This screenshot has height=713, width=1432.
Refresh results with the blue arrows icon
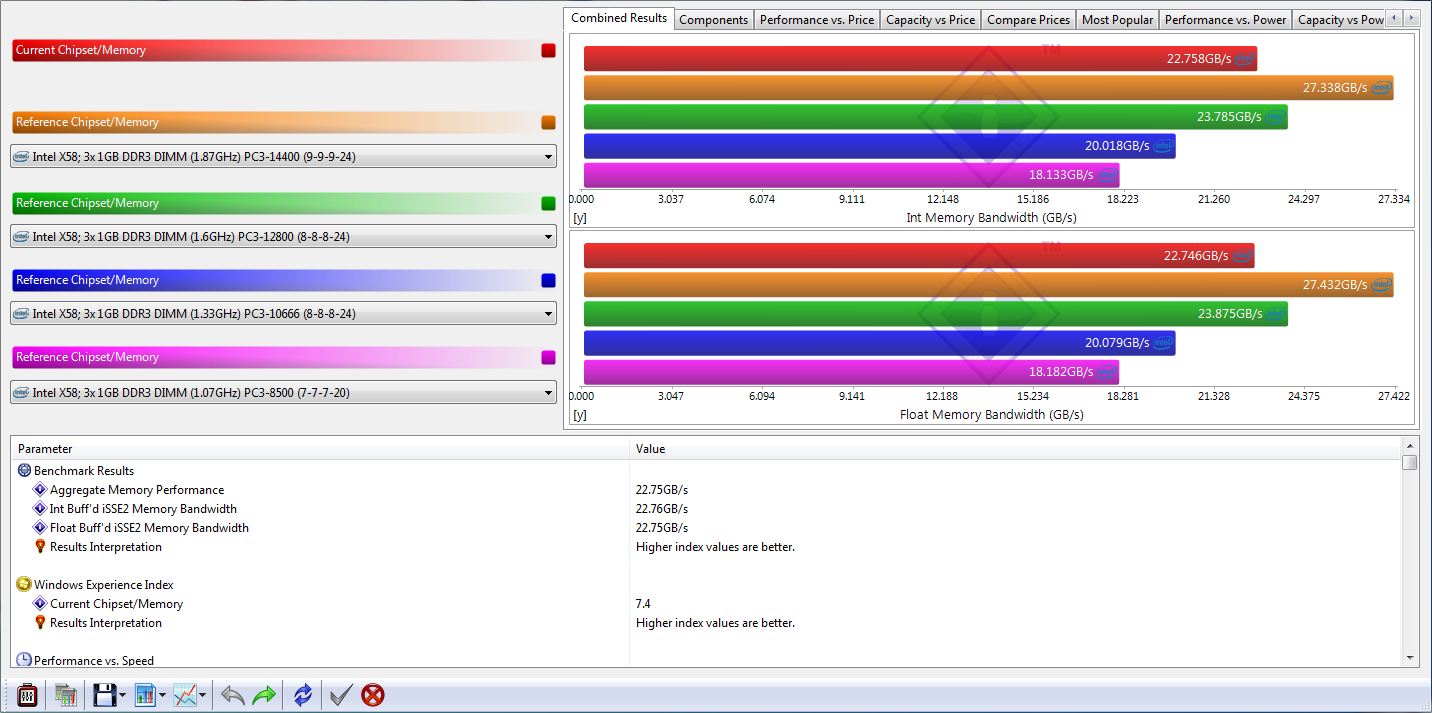303,694
